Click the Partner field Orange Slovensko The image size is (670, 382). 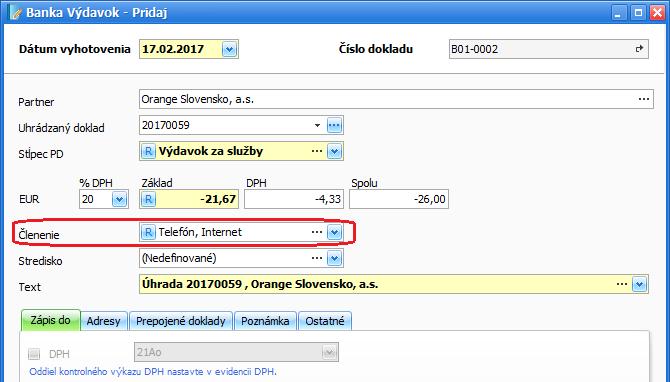pyautogui.click(x=396, y=99)
